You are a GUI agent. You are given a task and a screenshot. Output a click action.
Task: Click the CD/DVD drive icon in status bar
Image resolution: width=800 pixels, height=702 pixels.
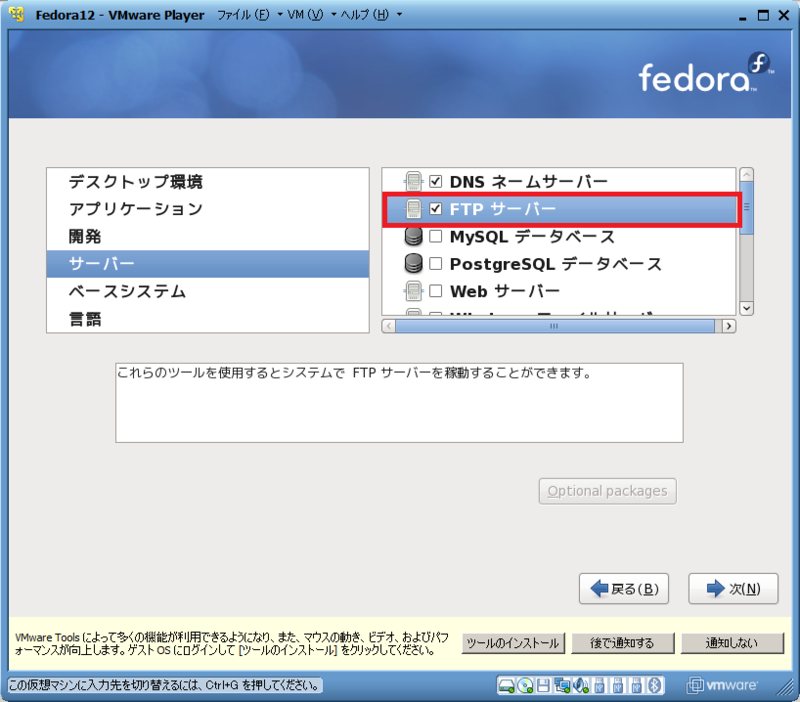click(x=524, y=686)
